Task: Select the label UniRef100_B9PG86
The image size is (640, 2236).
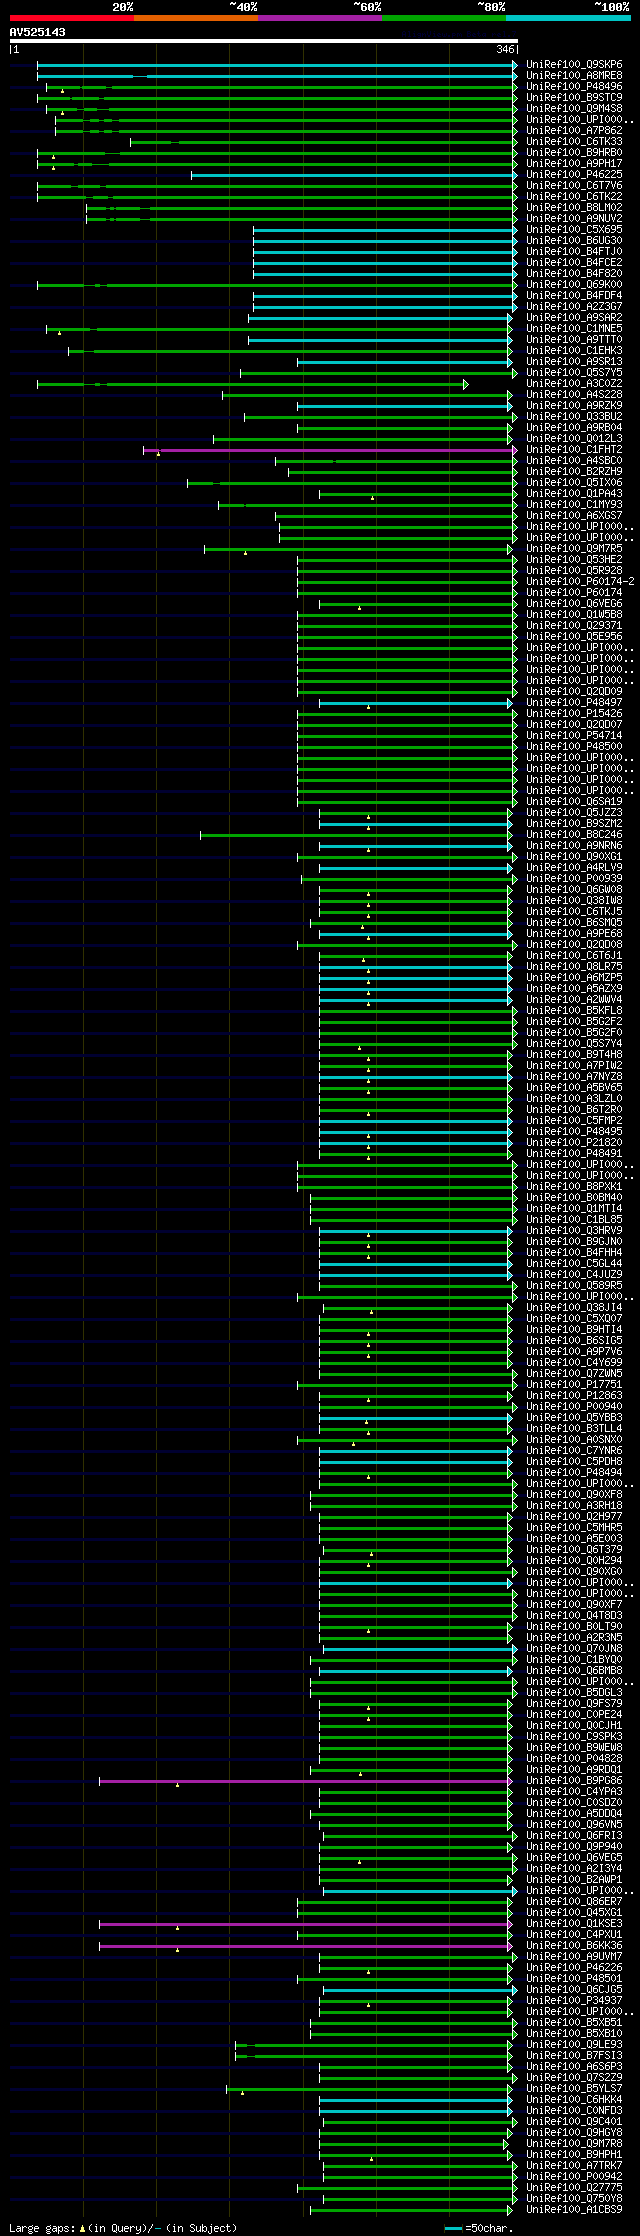Action: click(574, 1781)
